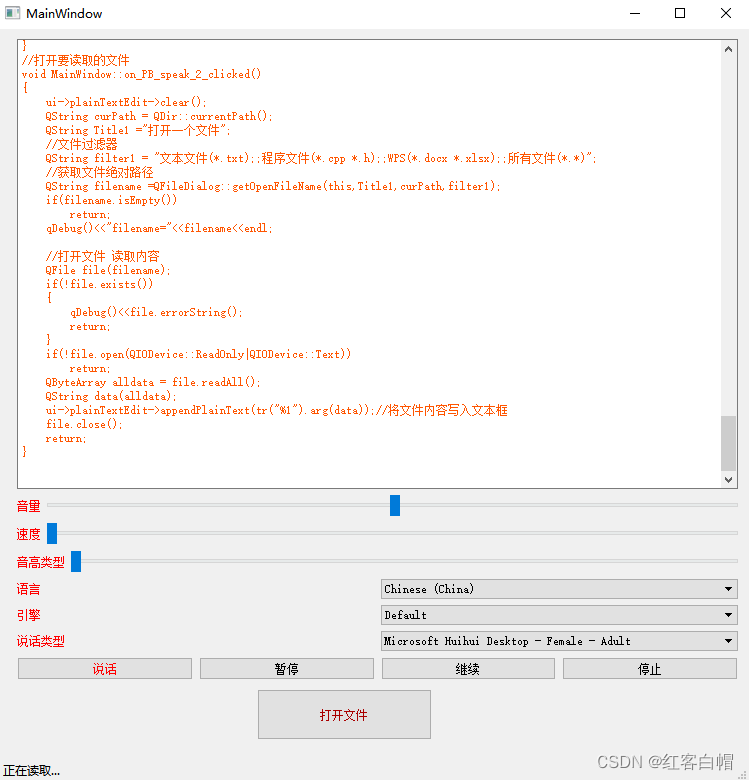Click the line 'void MainWindow::on_PB_speak_2_clicked()'
The image size is (749, 780).
pos(141,75)
